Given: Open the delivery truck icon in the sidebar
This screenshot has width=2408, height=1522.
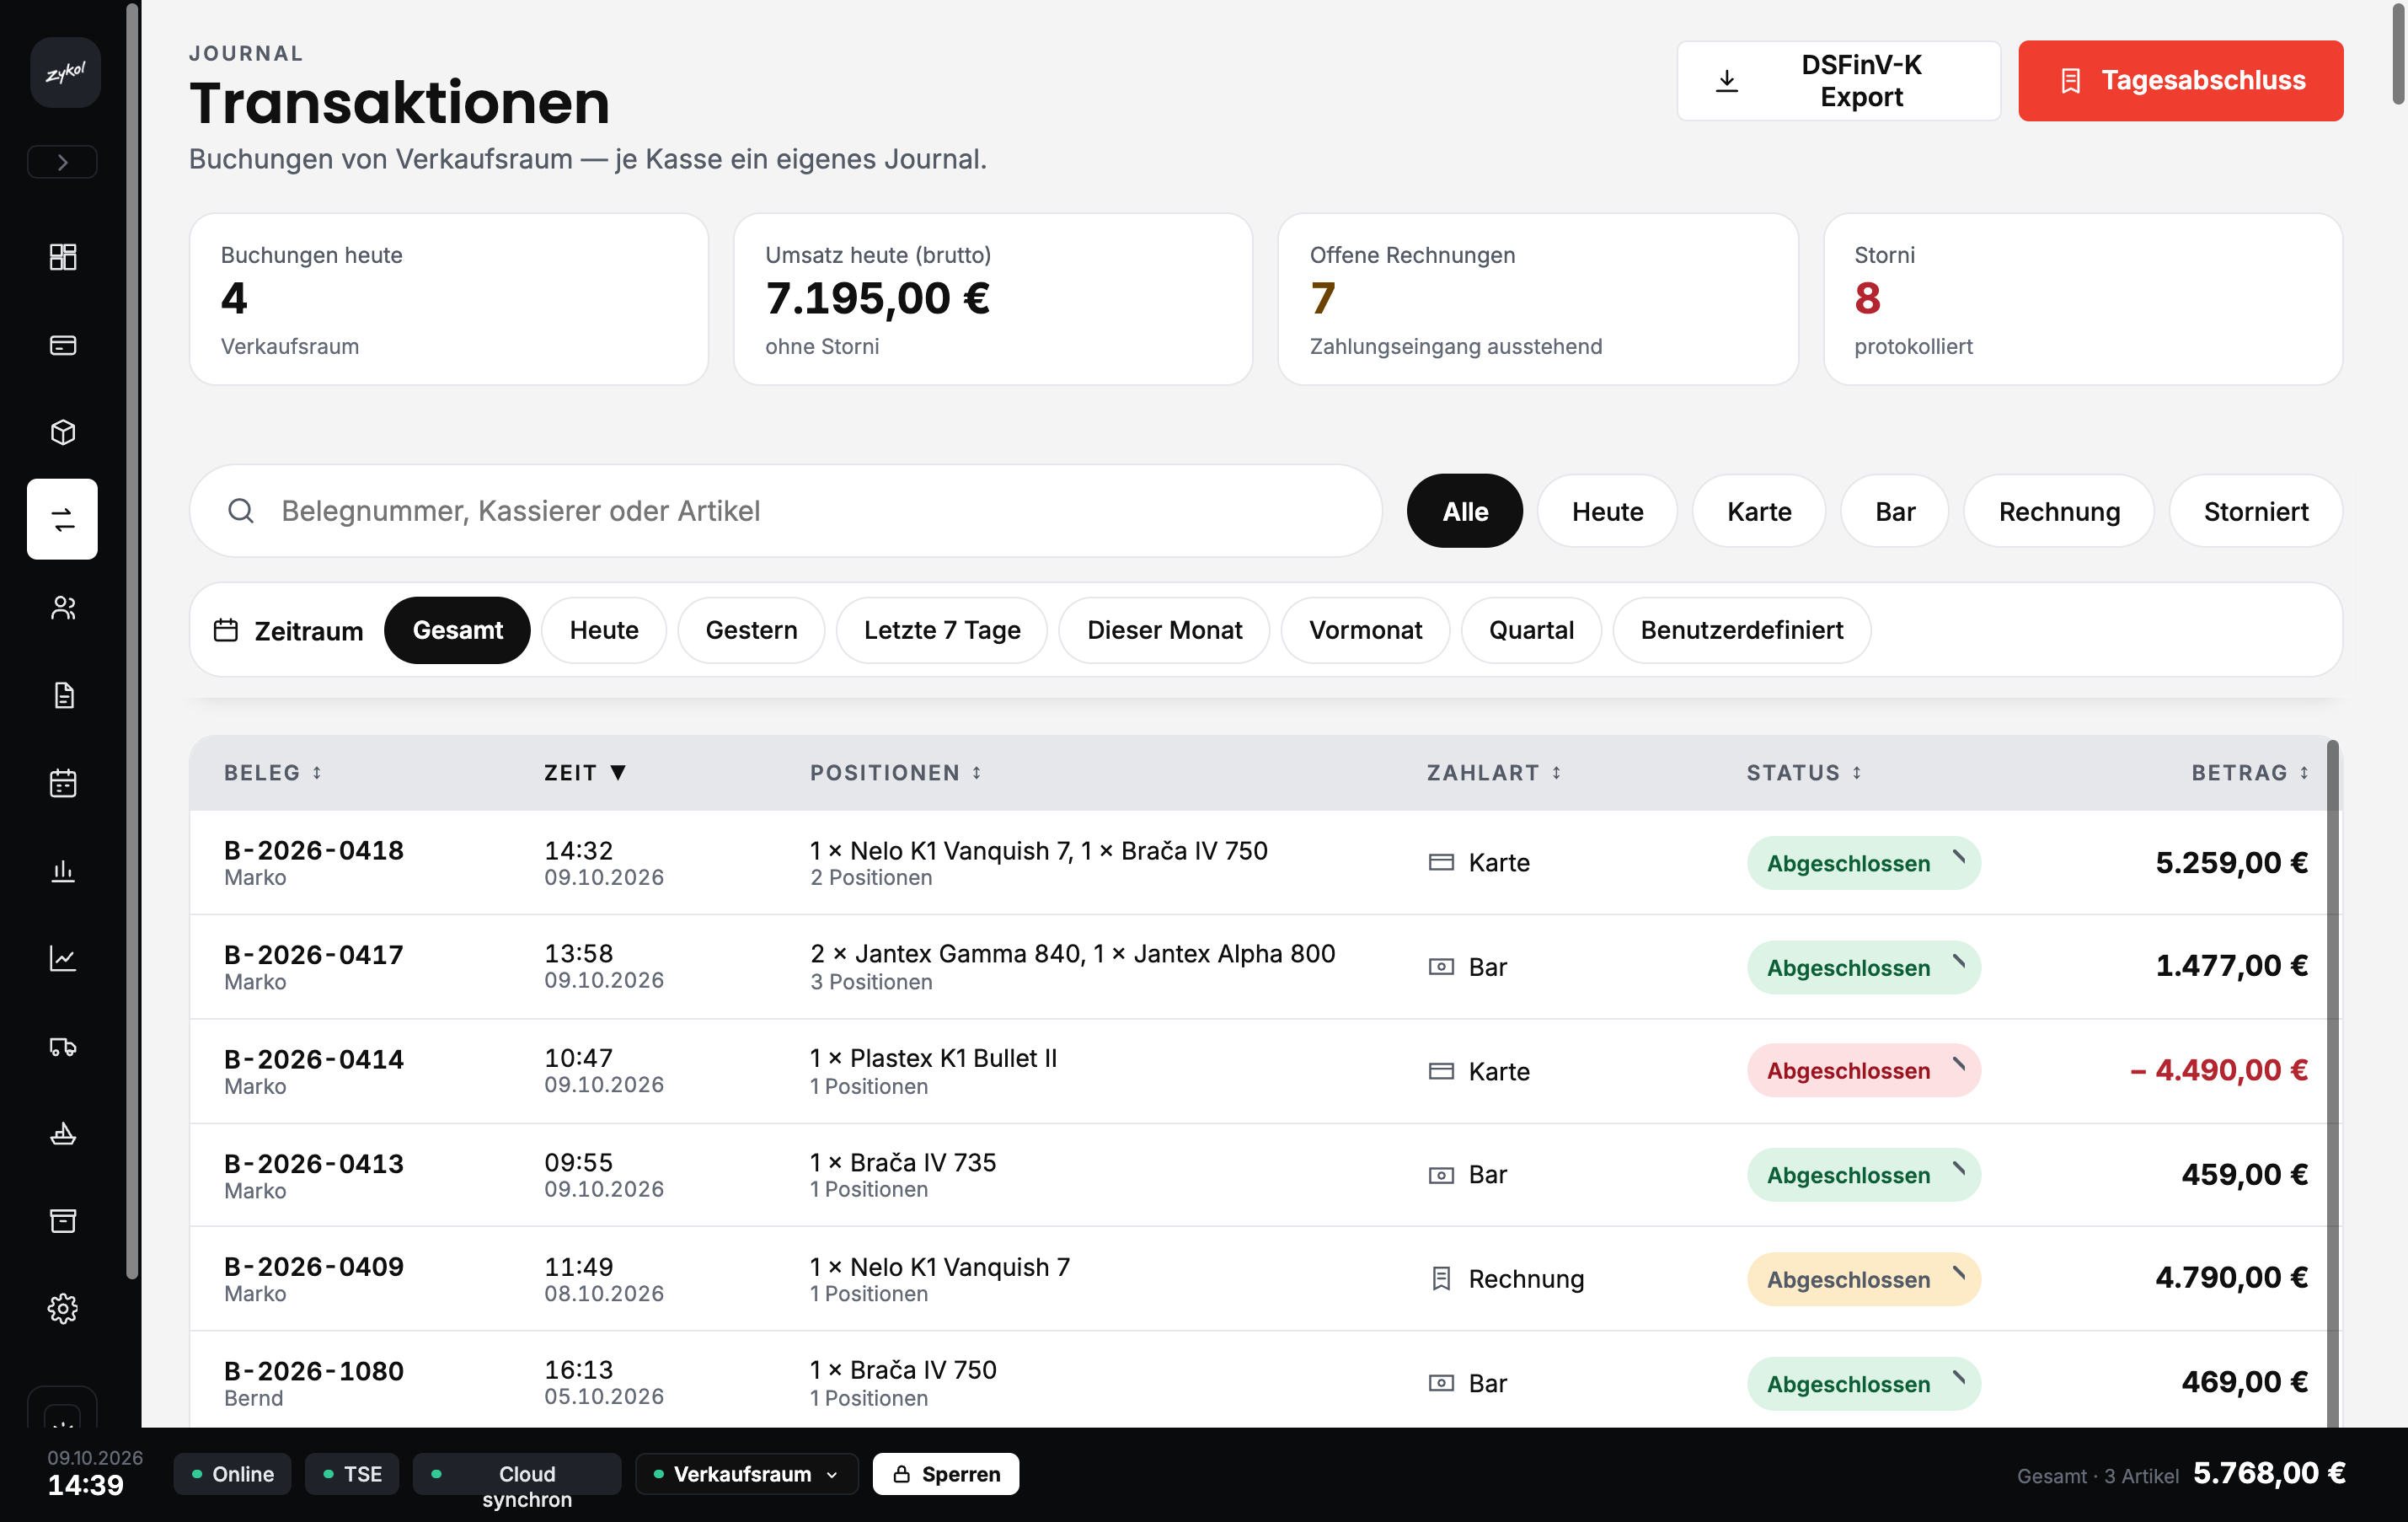Looking at the screenshot, I should coord(62,1046).
